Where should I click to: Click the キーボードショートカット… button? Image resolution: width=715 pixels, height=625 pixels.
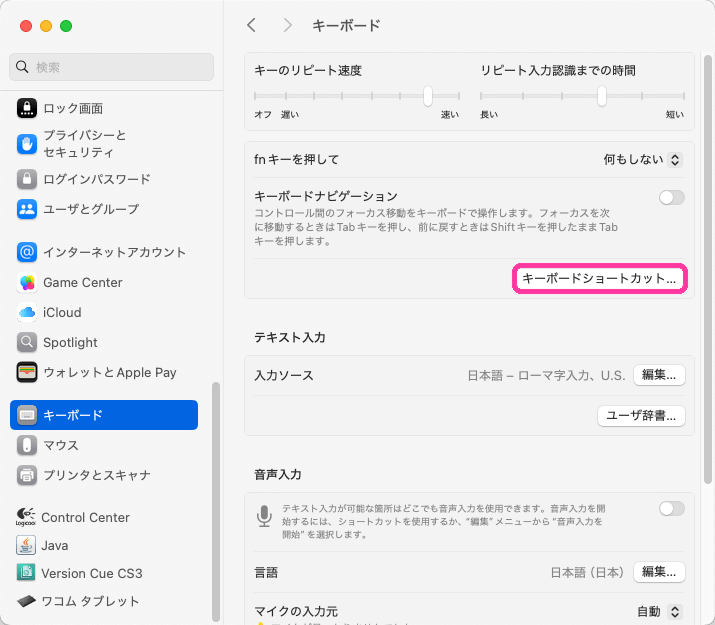click(x=600, y=279)
